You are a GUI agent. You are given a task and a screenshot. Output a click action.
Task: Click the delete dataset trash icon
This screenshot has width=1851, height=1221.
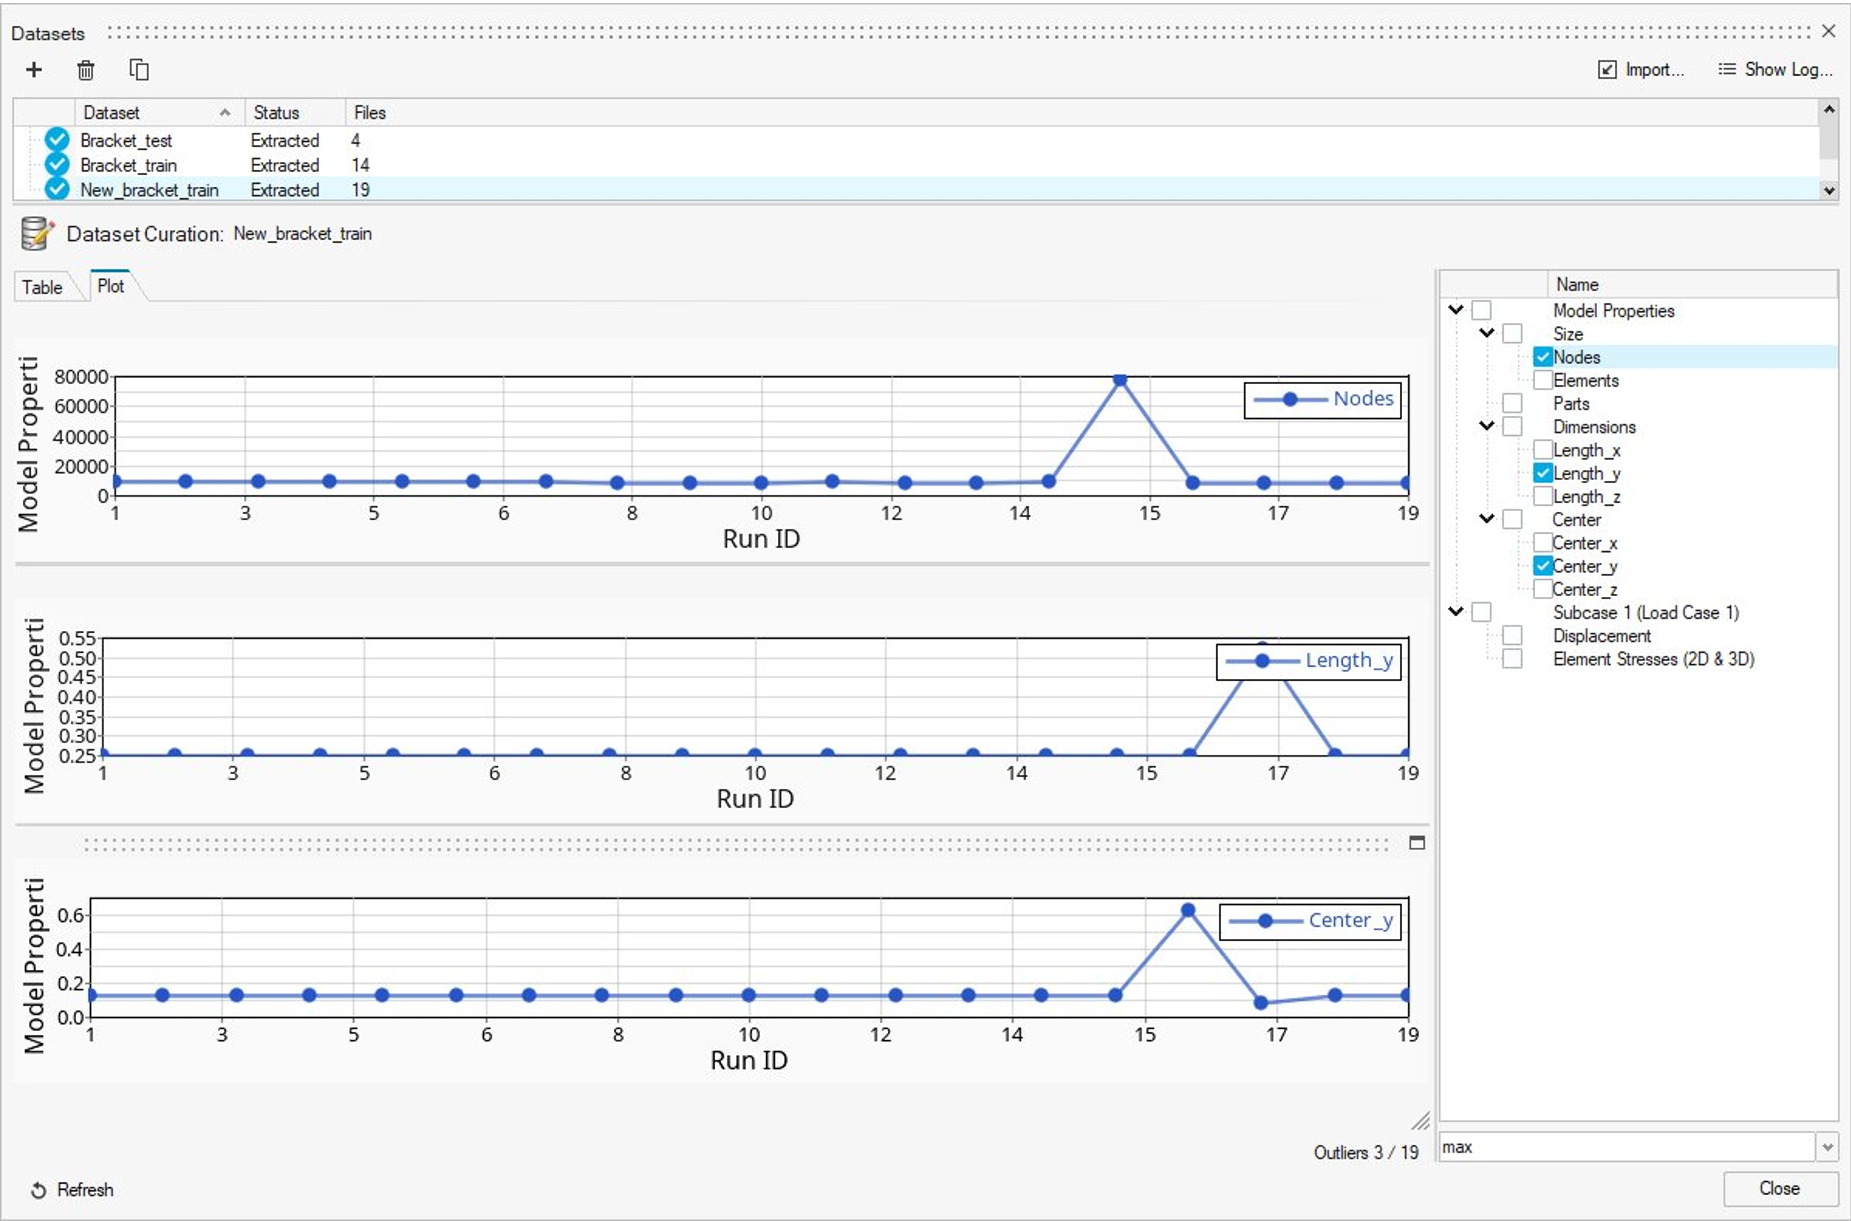(x=86, y=70)
